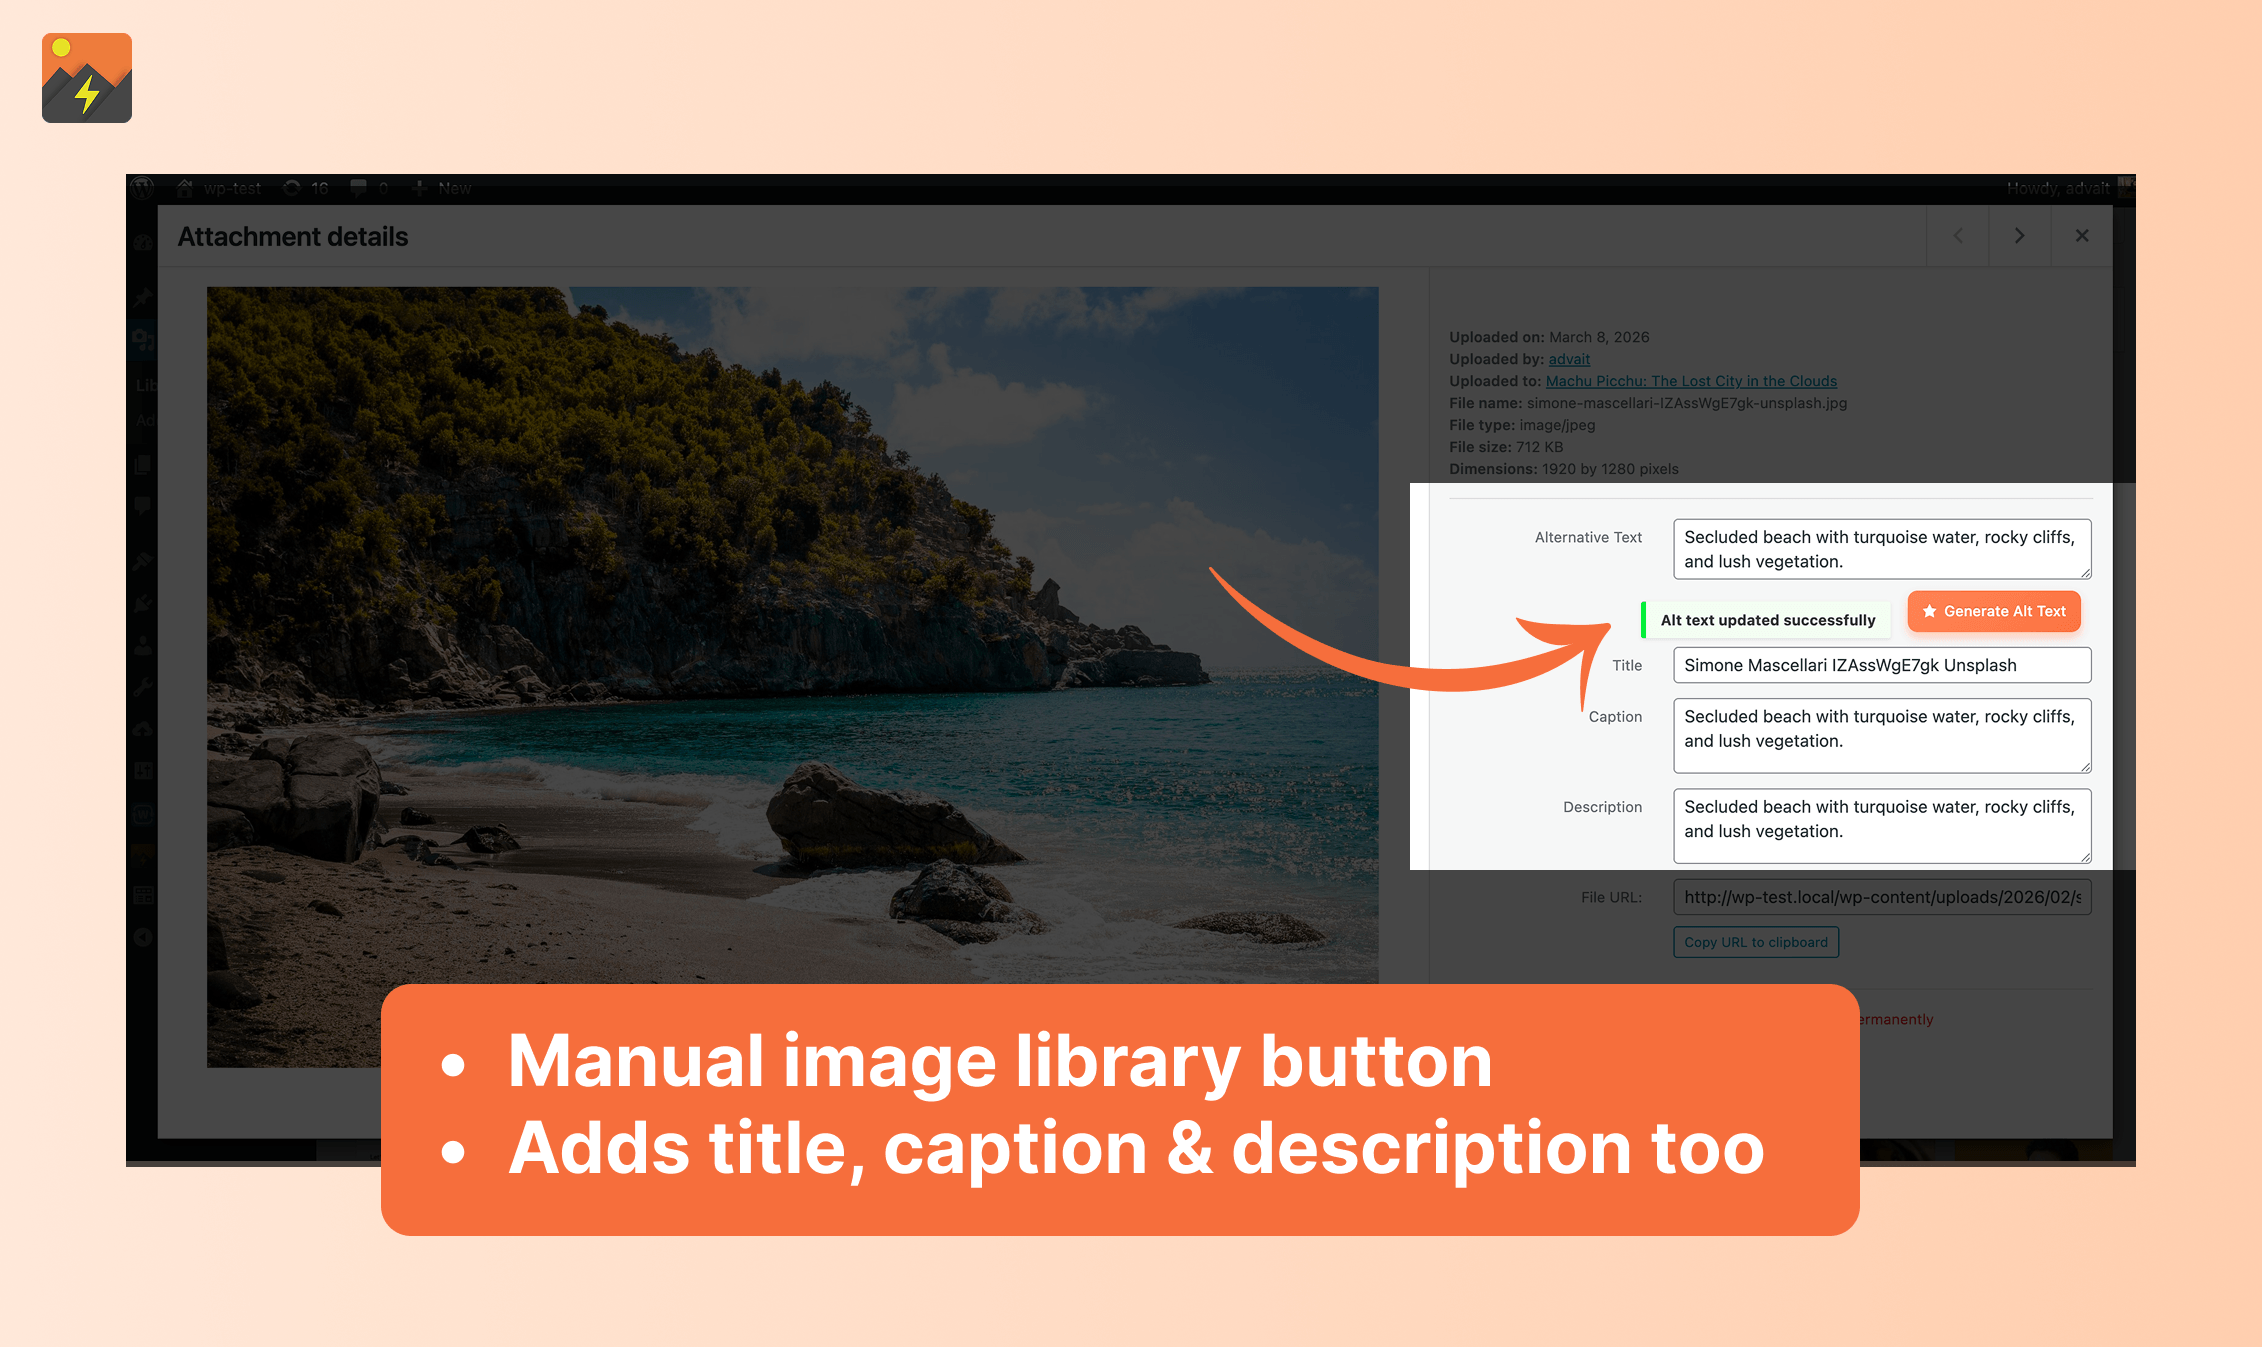Click the WordPress logo in admin bar

pyautogui.click(x=142, y=188)
